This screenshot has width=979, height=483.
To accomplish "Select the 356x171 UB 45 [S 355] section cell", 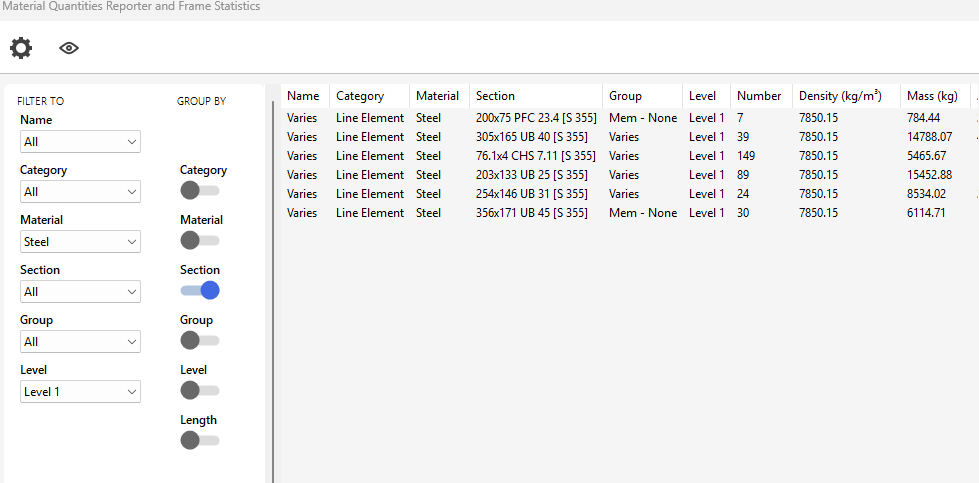I will [531, 213].
